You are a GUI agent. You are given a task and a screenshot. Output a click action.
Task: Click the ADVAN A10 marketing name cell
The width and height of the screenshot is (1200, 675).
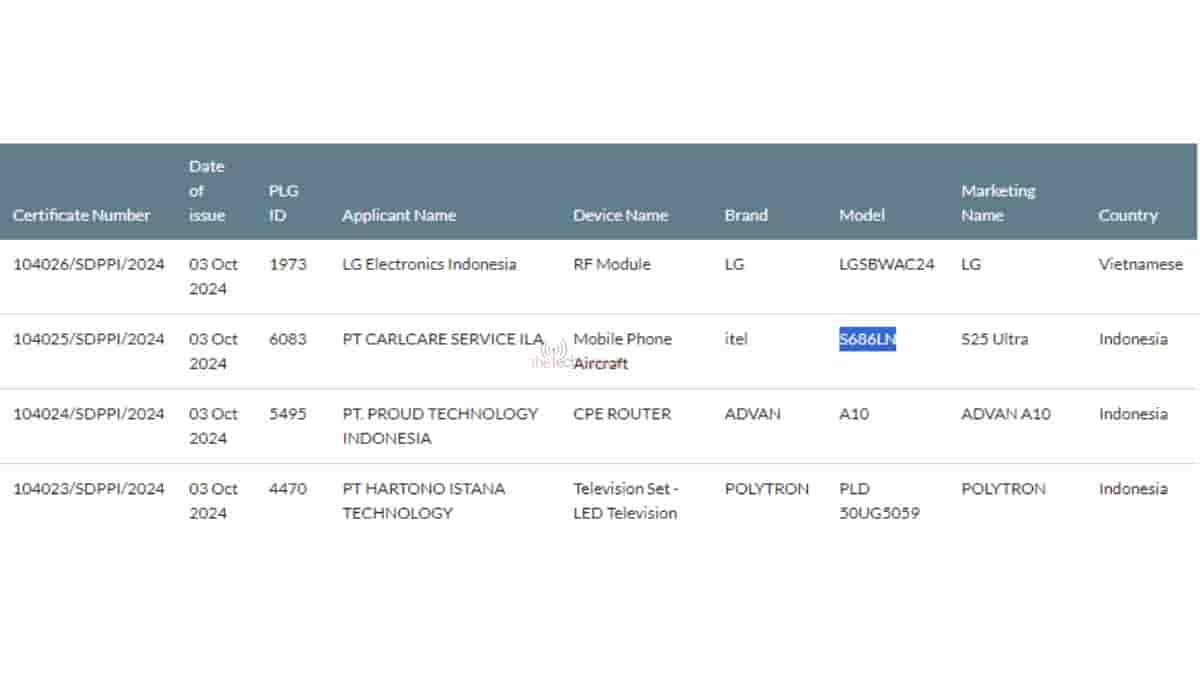[1005, 414]
